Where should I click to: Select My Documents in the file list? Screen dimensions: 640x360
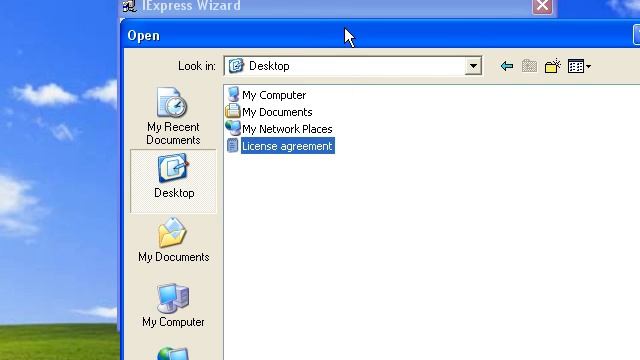tap(277, 112)
